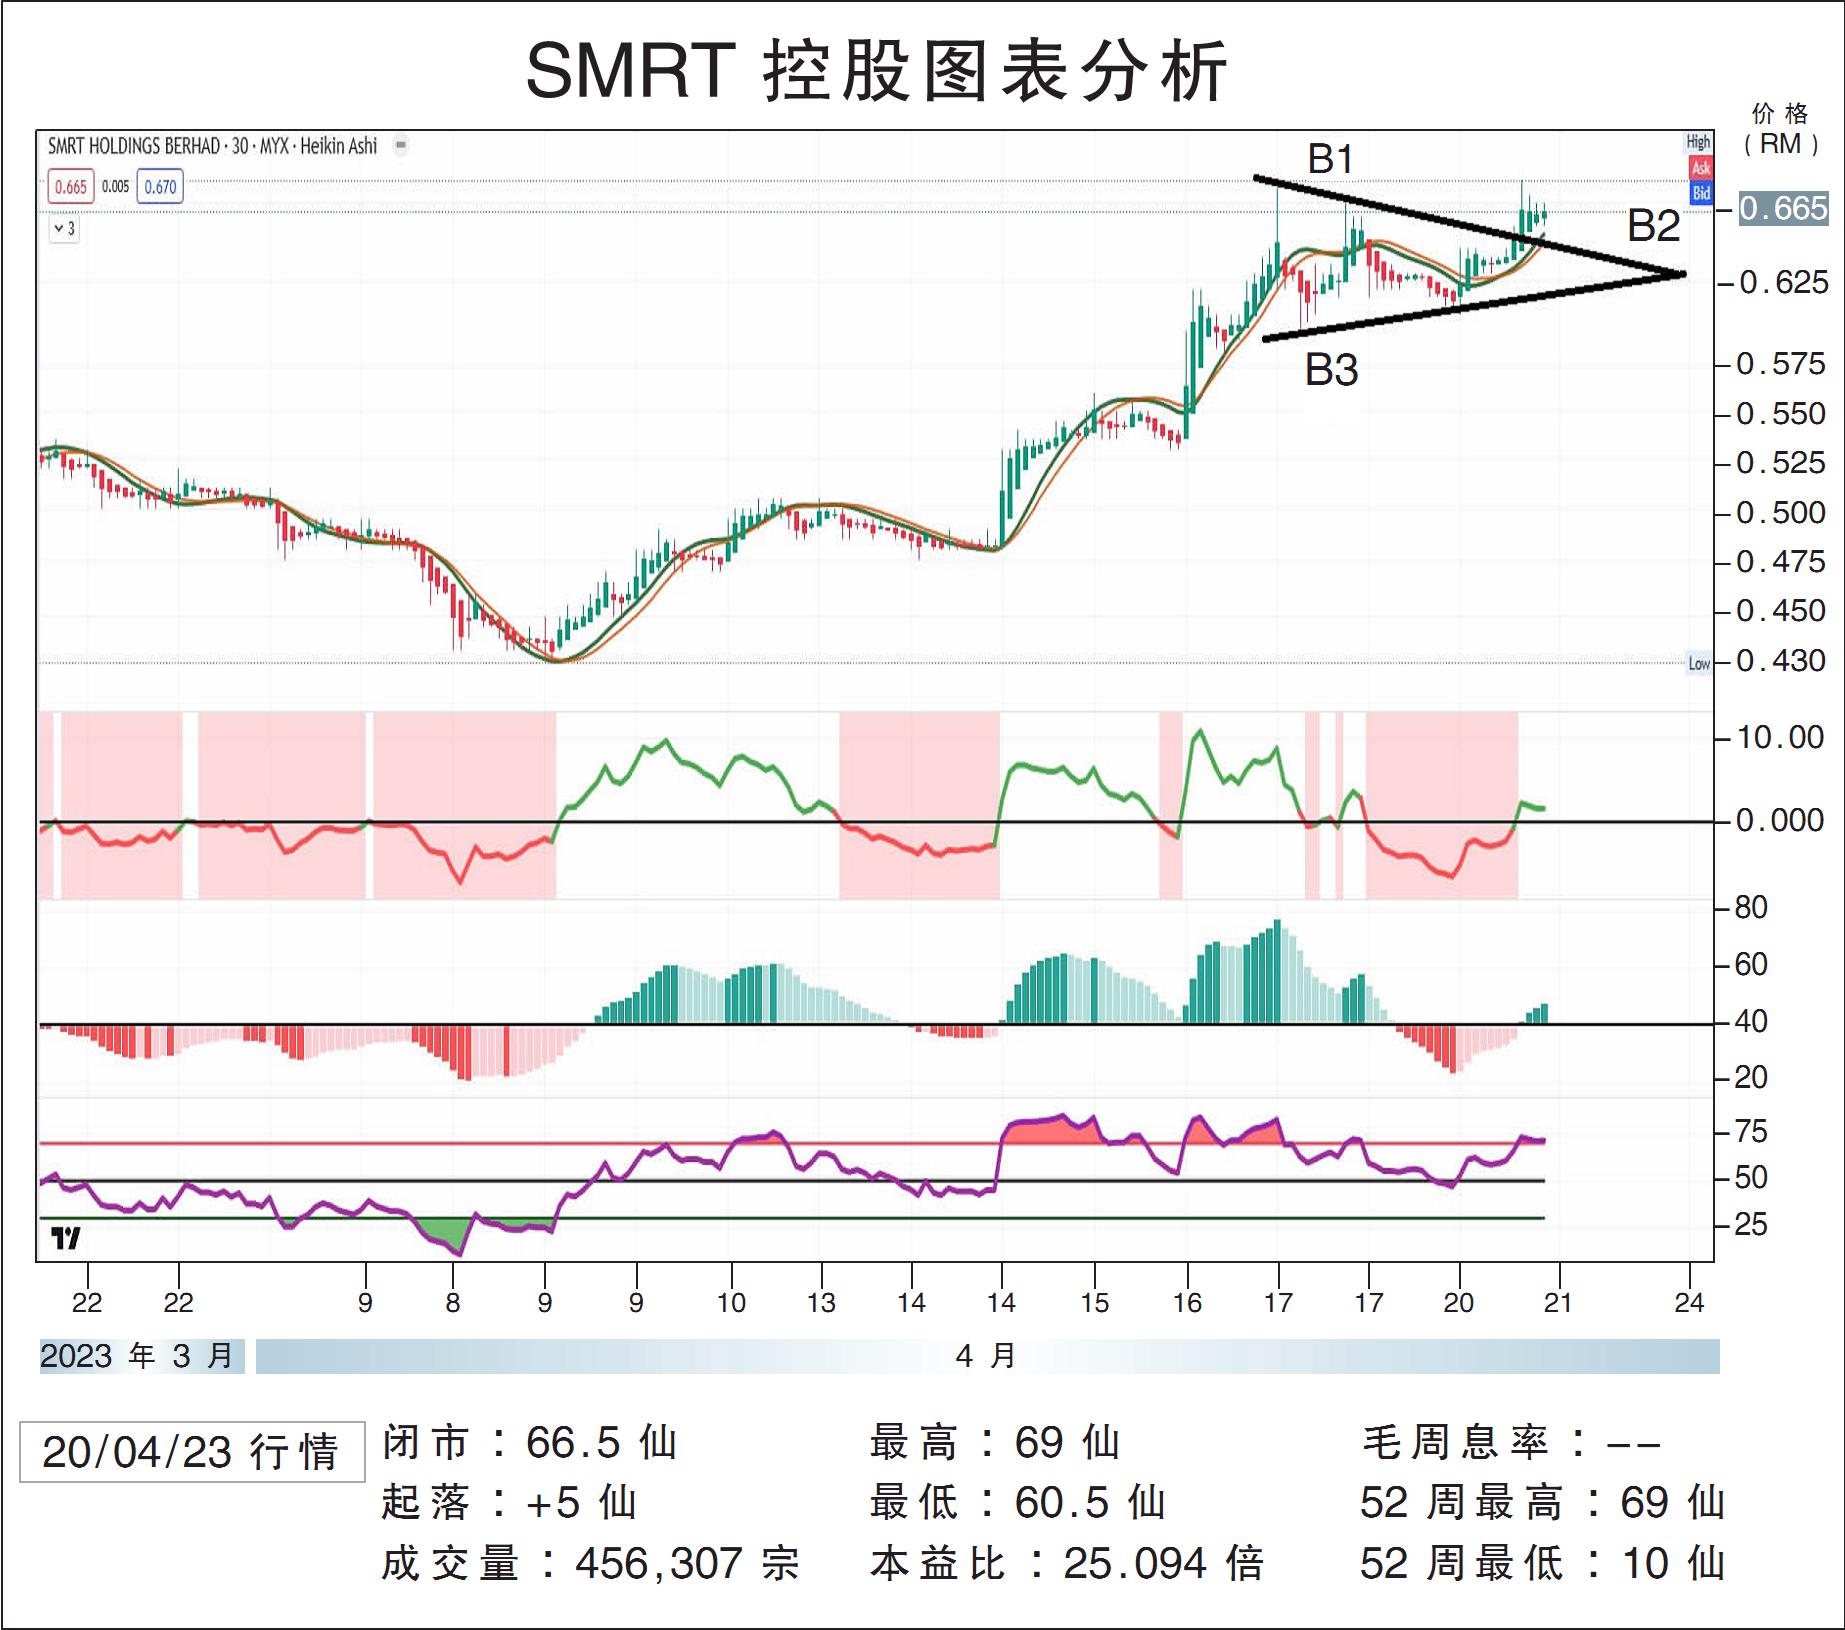
Task: Click the 52 周最低：10 仙 value
Action: click(1542, 1564)
